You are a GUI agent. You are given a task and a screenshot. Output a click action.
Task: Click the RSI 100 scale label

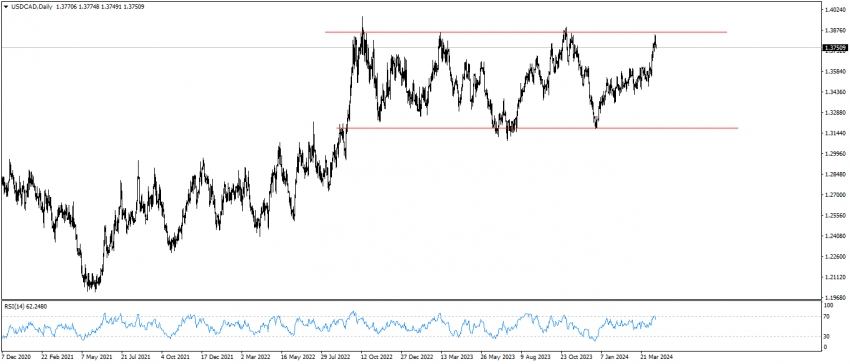point(828,306)
